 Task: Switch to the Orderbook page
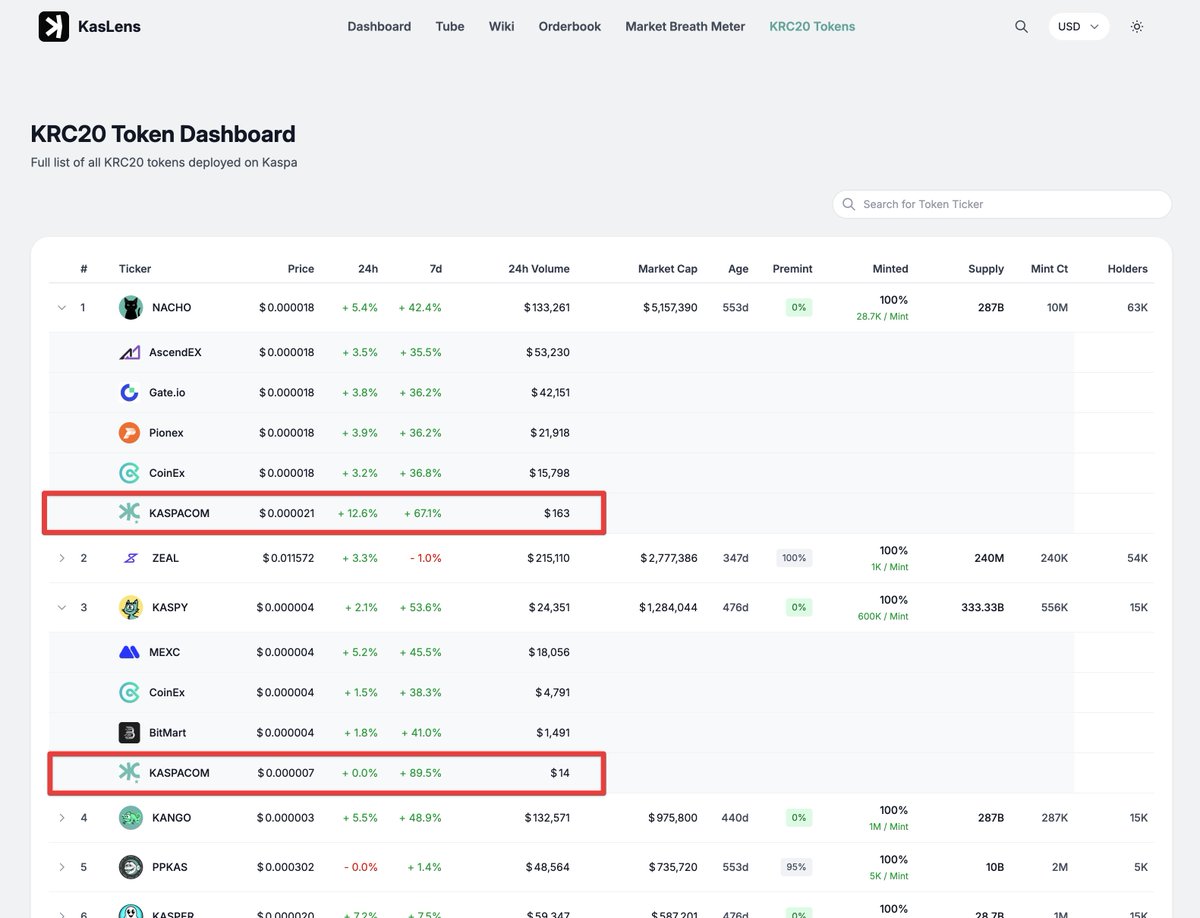tap(569, 26)
